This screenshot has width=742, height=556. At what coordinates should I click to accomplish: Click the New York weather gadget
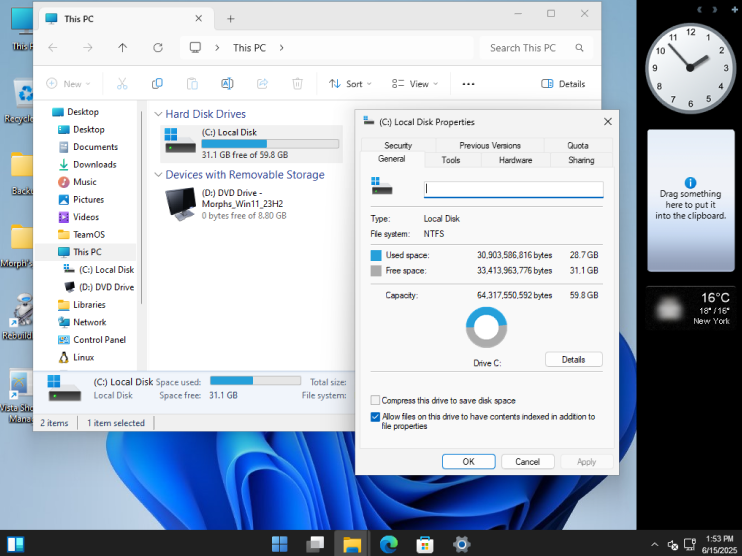[690, 309]
